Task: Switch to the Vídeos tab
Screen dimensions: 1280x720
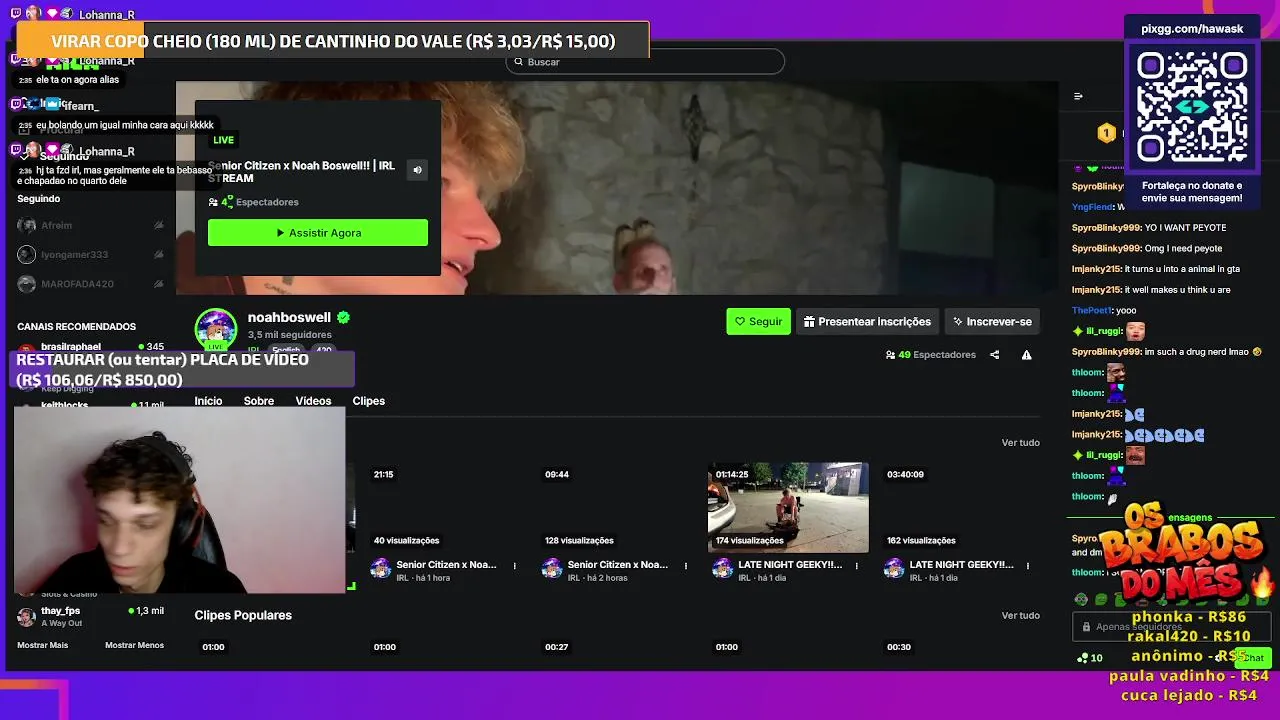Action: click(x=313, y=401)
